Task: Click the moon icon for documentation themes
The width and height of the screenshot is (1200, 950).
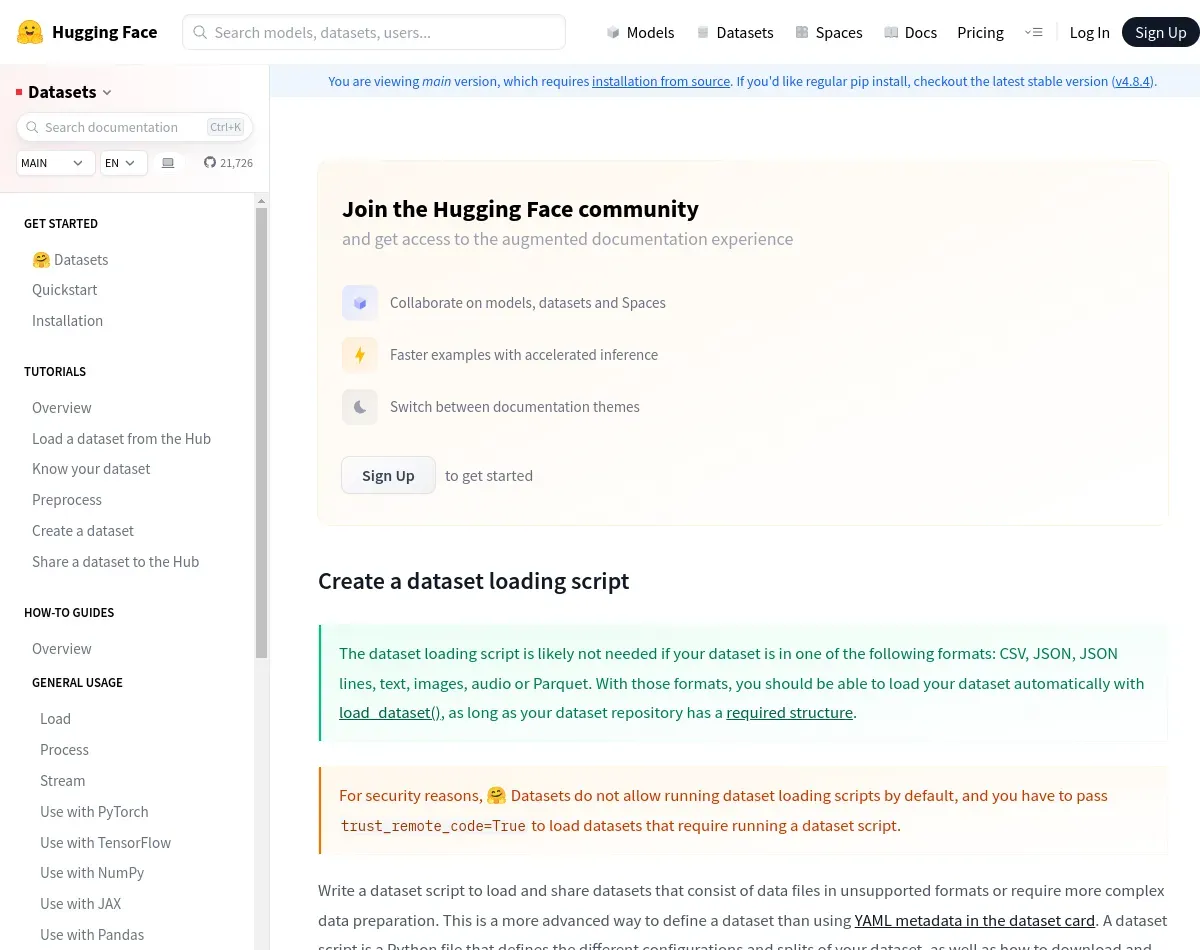Action: tap(360, 407)
